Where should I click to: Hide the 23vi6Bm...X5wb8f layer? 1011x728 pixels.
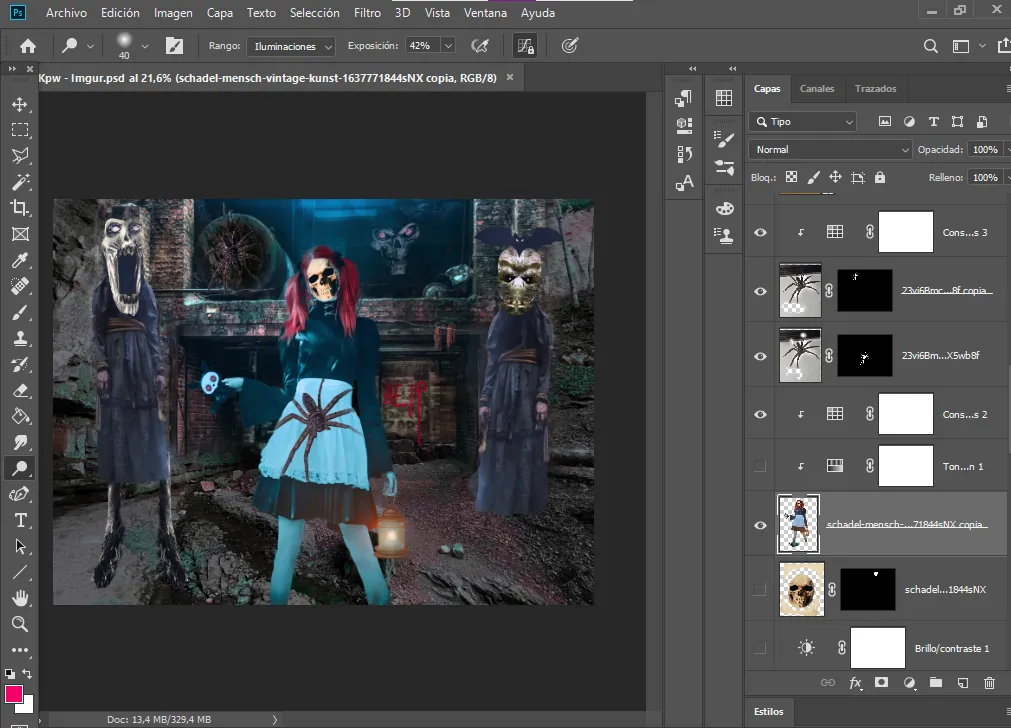tap(760, 356)
